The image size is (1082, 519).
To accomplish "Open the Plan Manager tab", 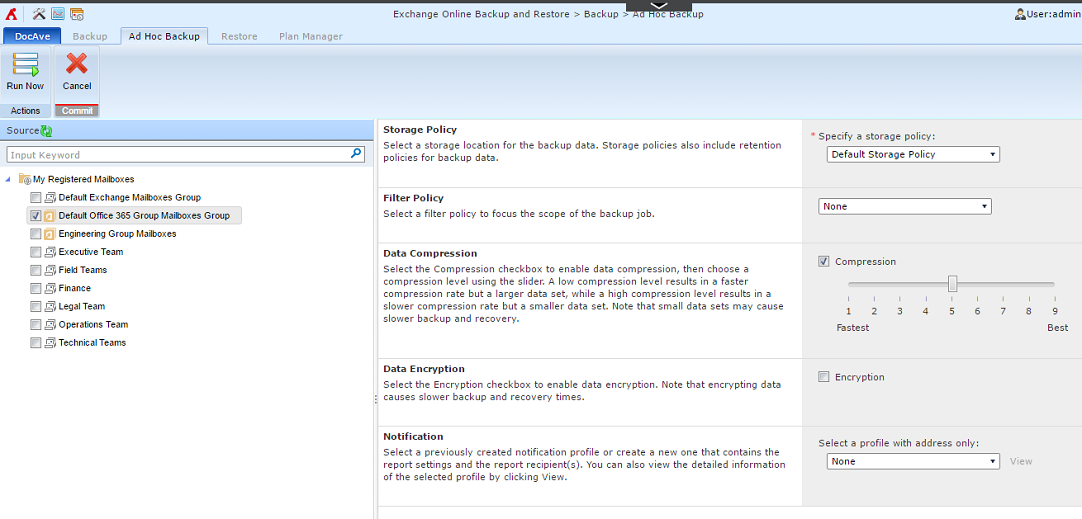I will point(311,37).
